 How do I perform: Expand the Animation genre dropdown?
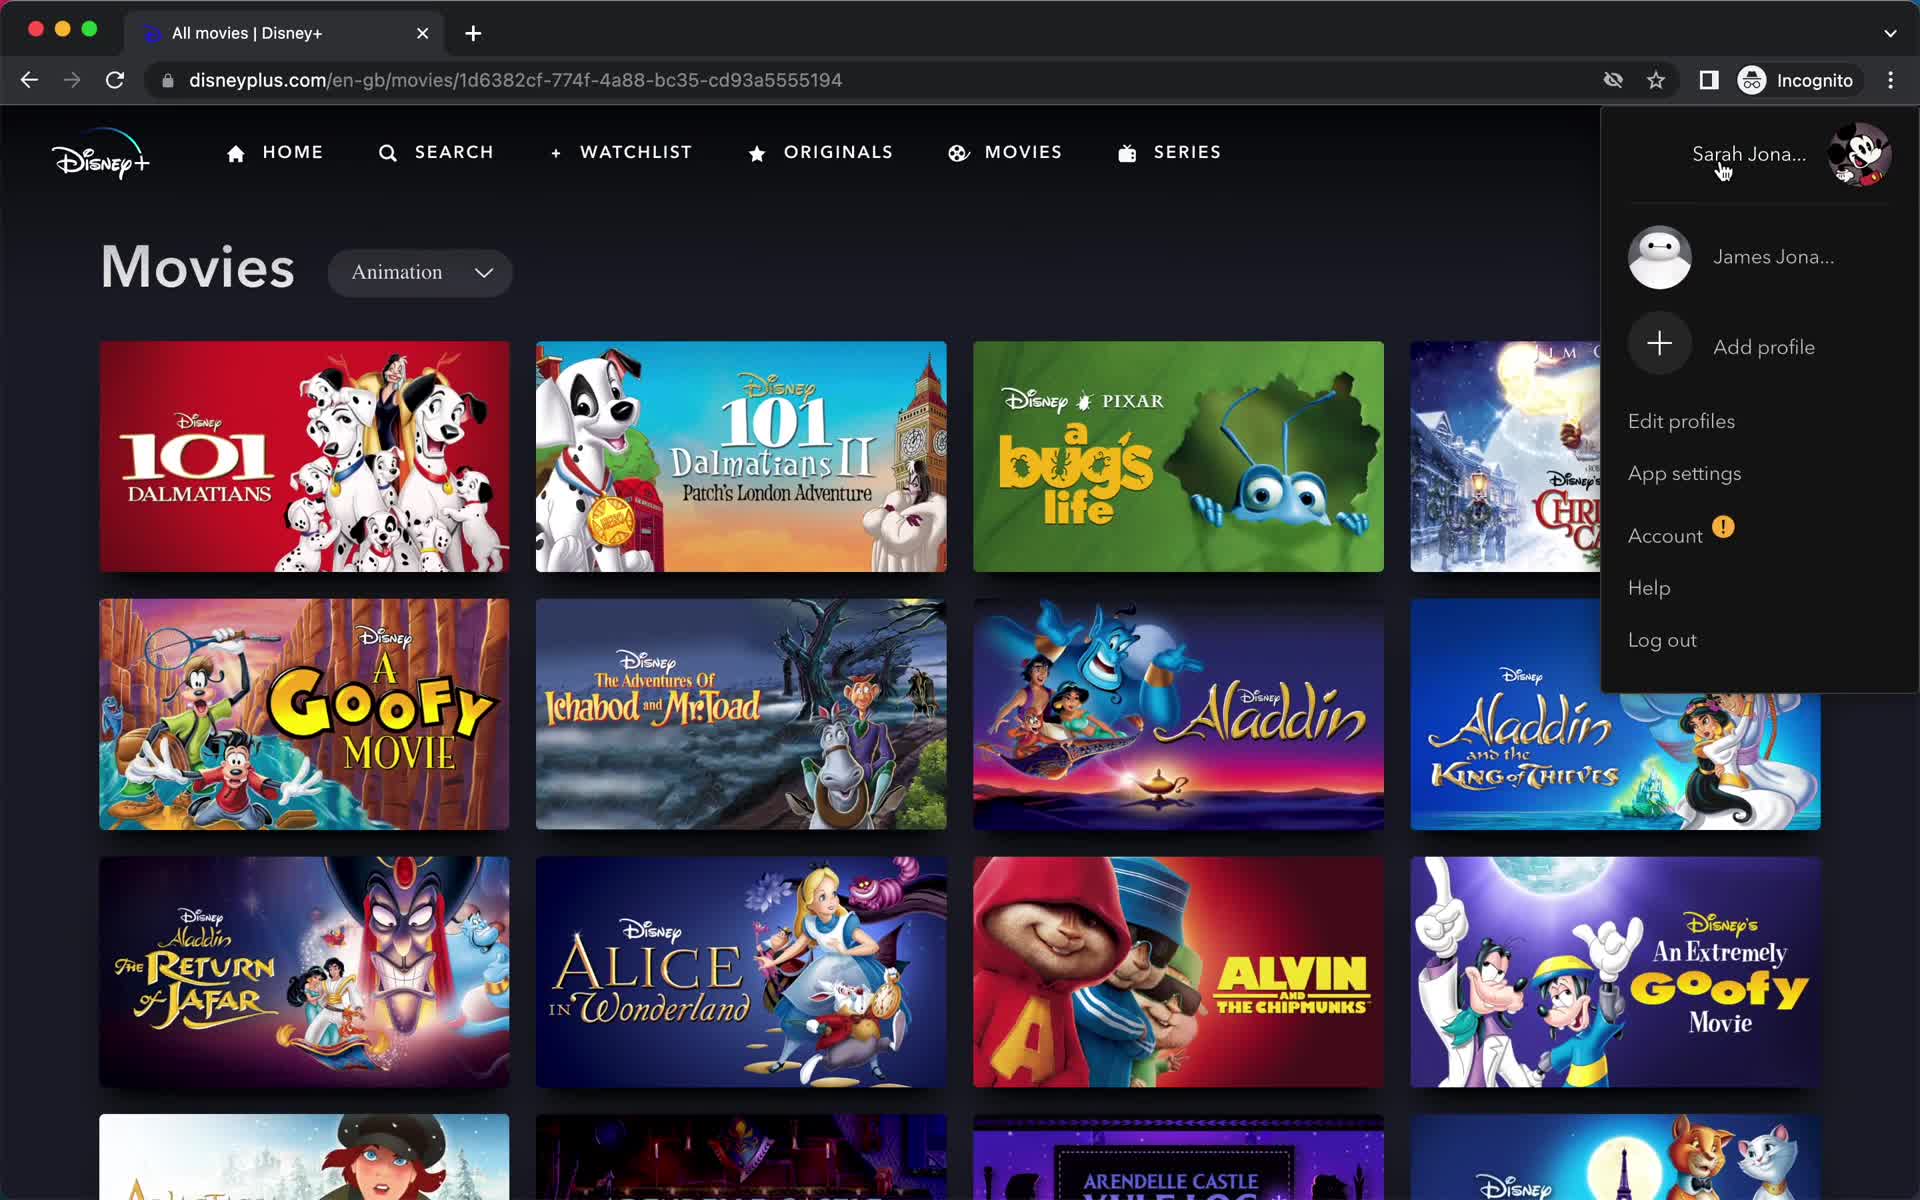420,272
